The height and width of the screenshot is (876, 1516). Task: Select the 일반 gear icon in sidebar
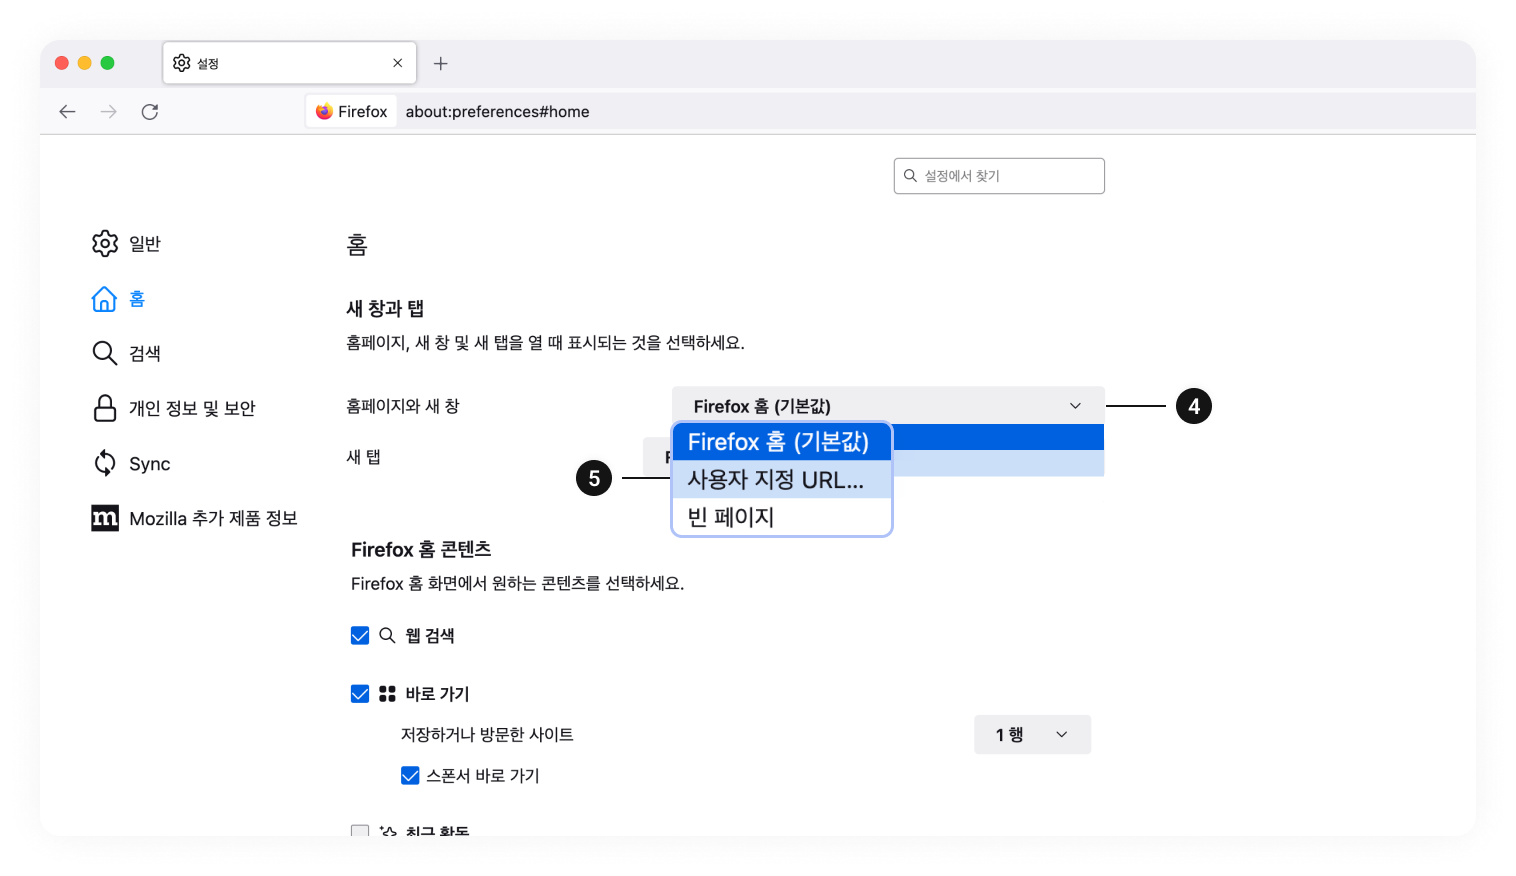pos(104,243)
